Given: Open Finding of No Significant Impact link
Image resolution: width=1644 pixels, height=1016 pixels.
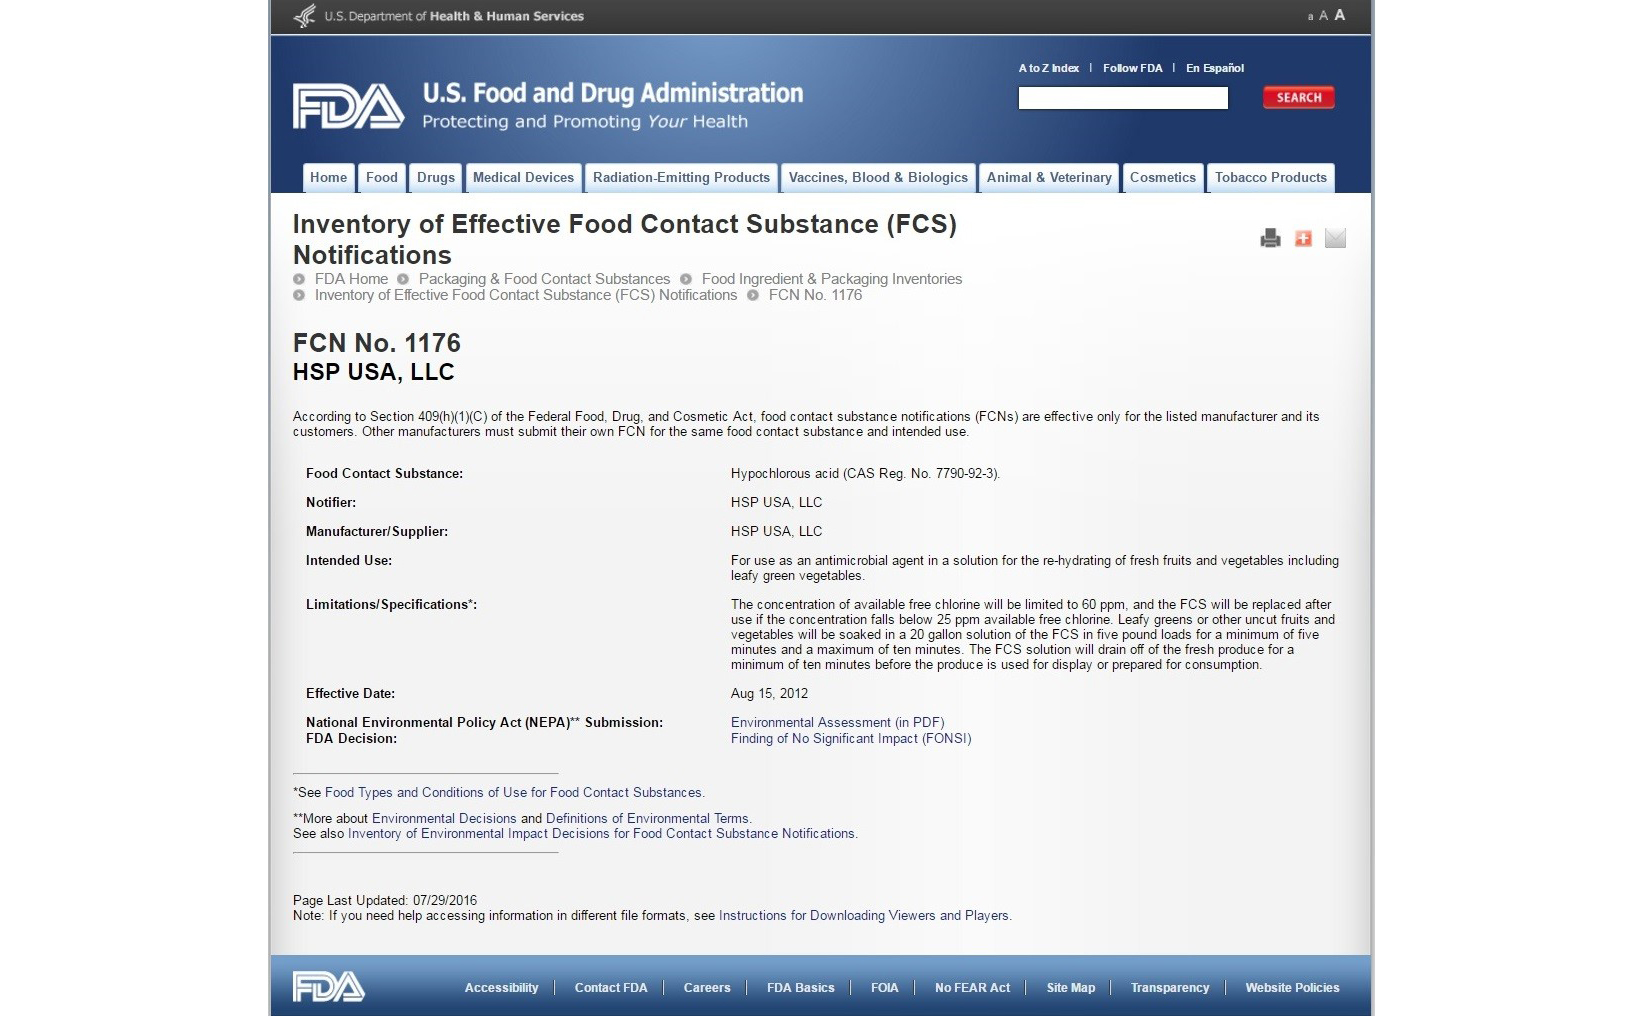Looking at the screenshot, I should coord(851,738).
